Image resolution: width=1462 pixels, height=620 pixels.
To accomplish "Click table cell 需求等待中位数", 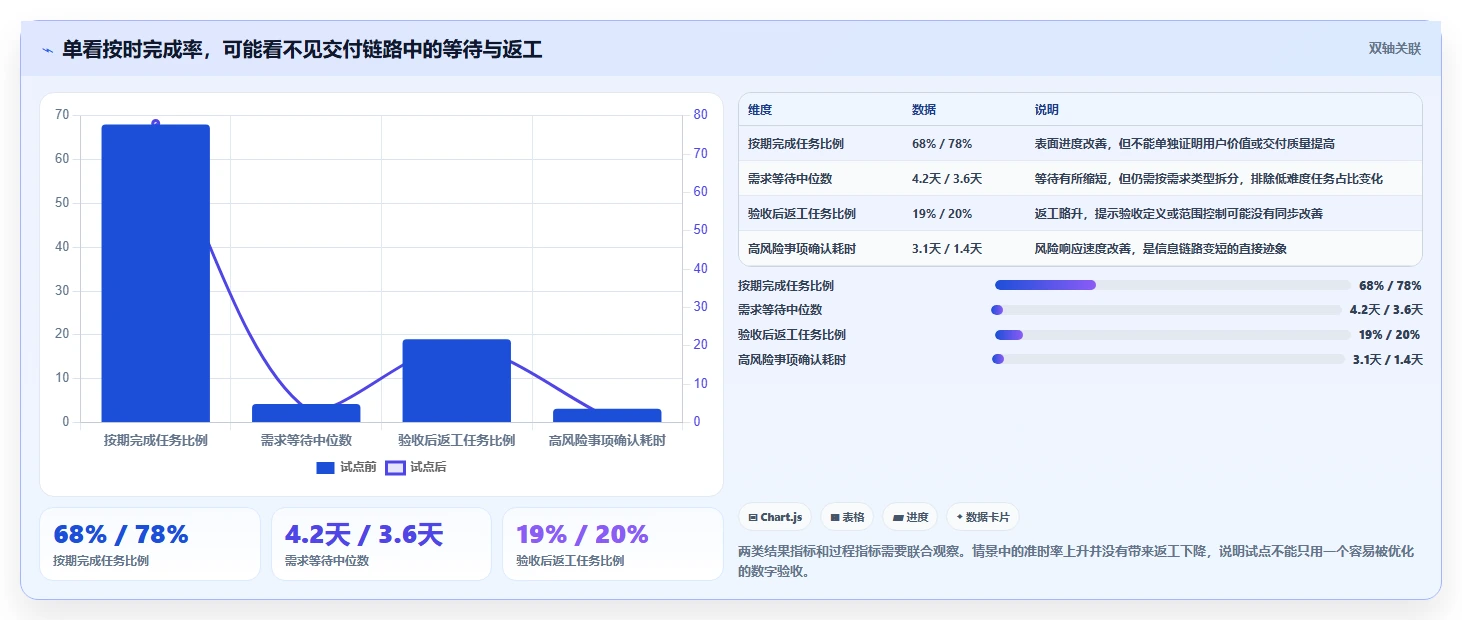I will pyautogui.click(x=790, y=179).
